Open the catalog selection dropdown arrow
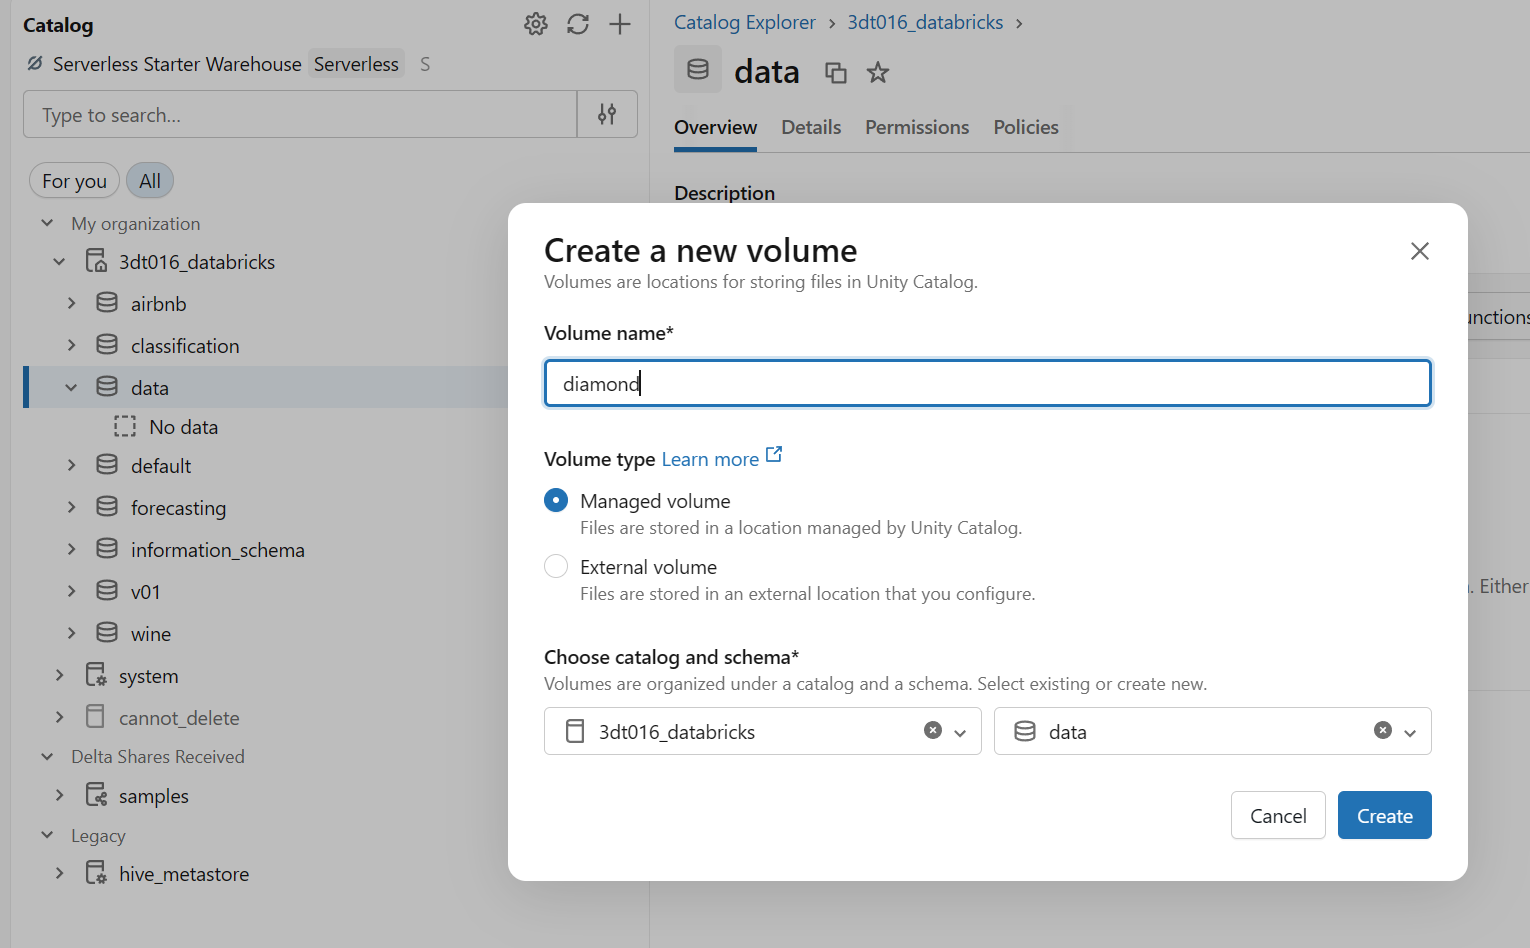Image resolution: width=1530 pixels, height=948 pixels. pyautogui.click(x=960, y=732)
